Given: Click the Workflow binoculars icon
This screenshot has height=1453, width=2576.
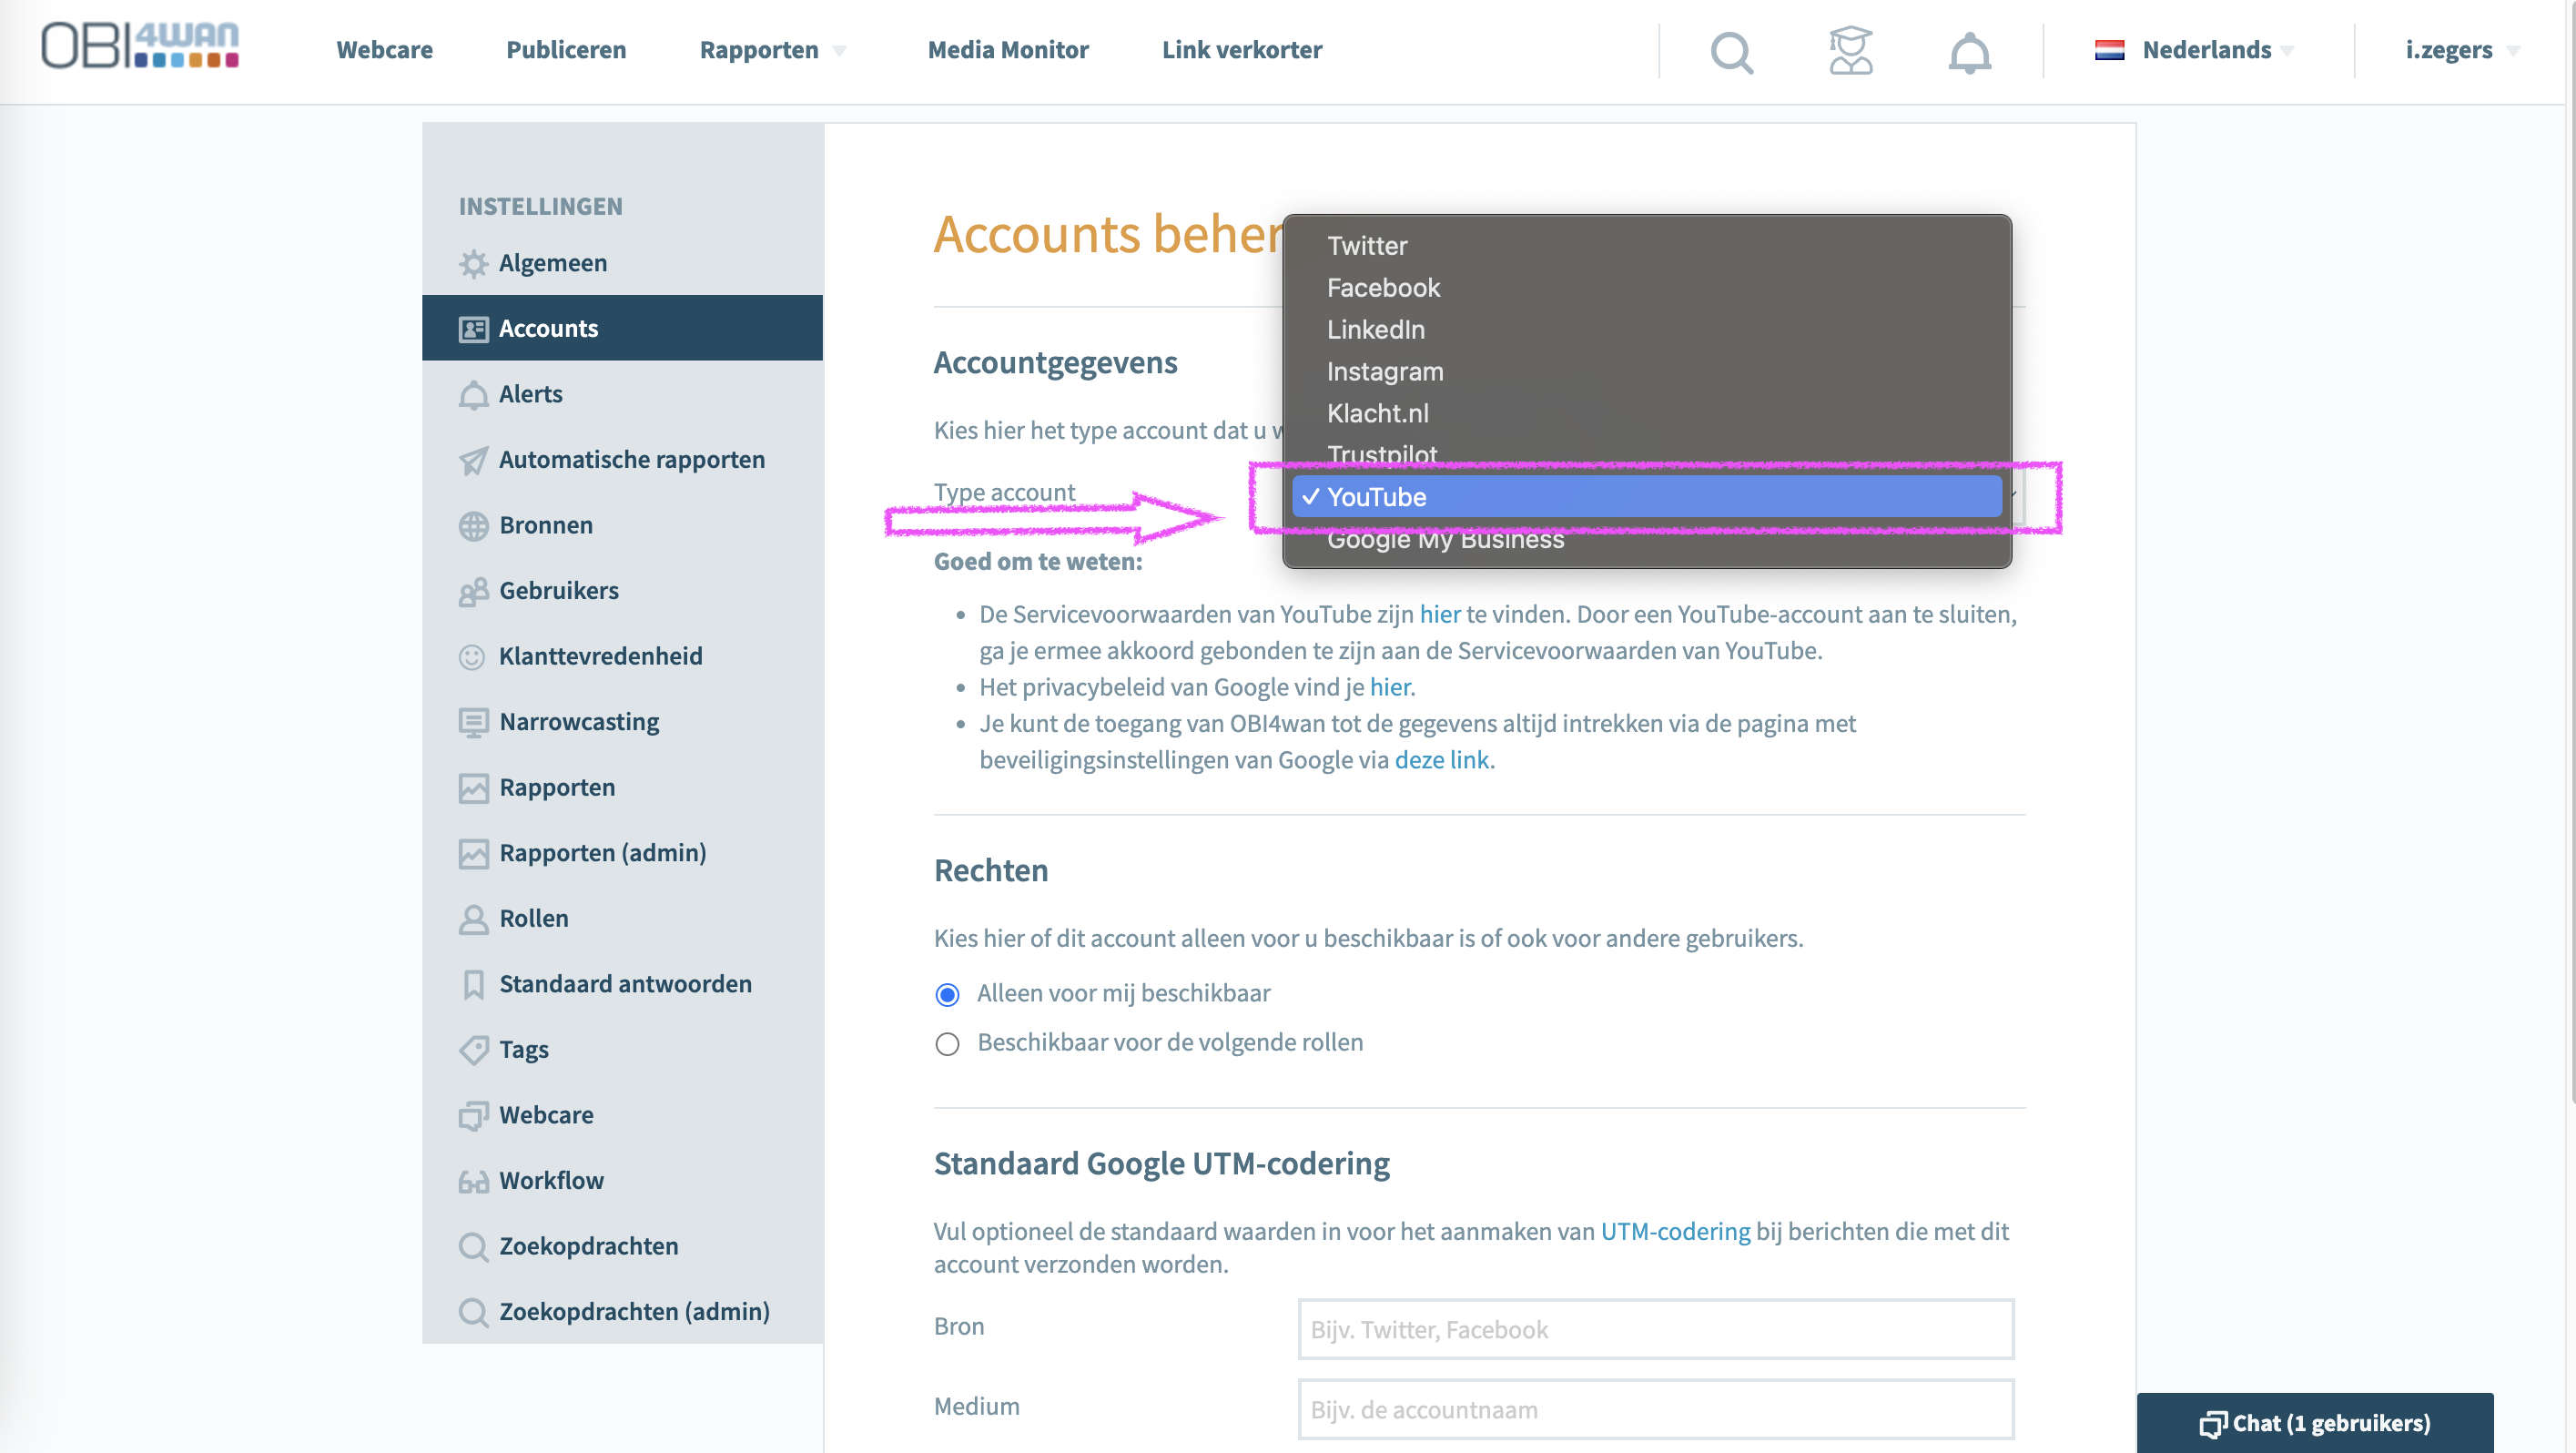Looking at the screenshot, I should point(473,1182).
